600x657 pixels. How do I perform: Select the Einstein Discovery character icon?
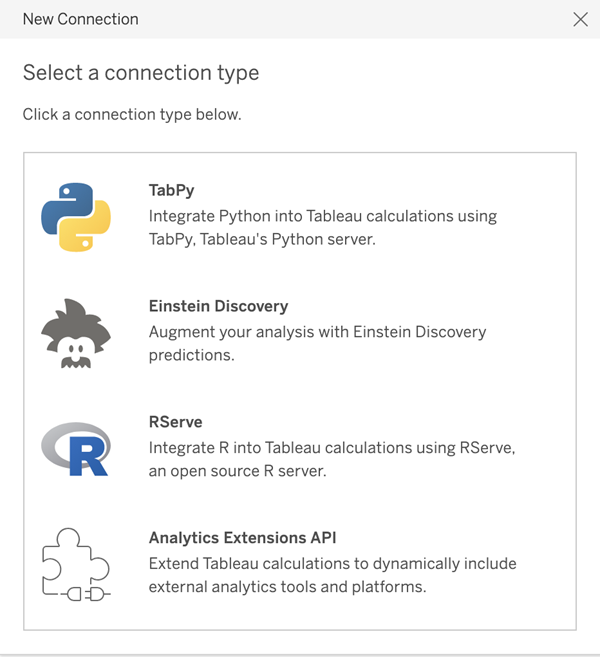pos(75,333)
